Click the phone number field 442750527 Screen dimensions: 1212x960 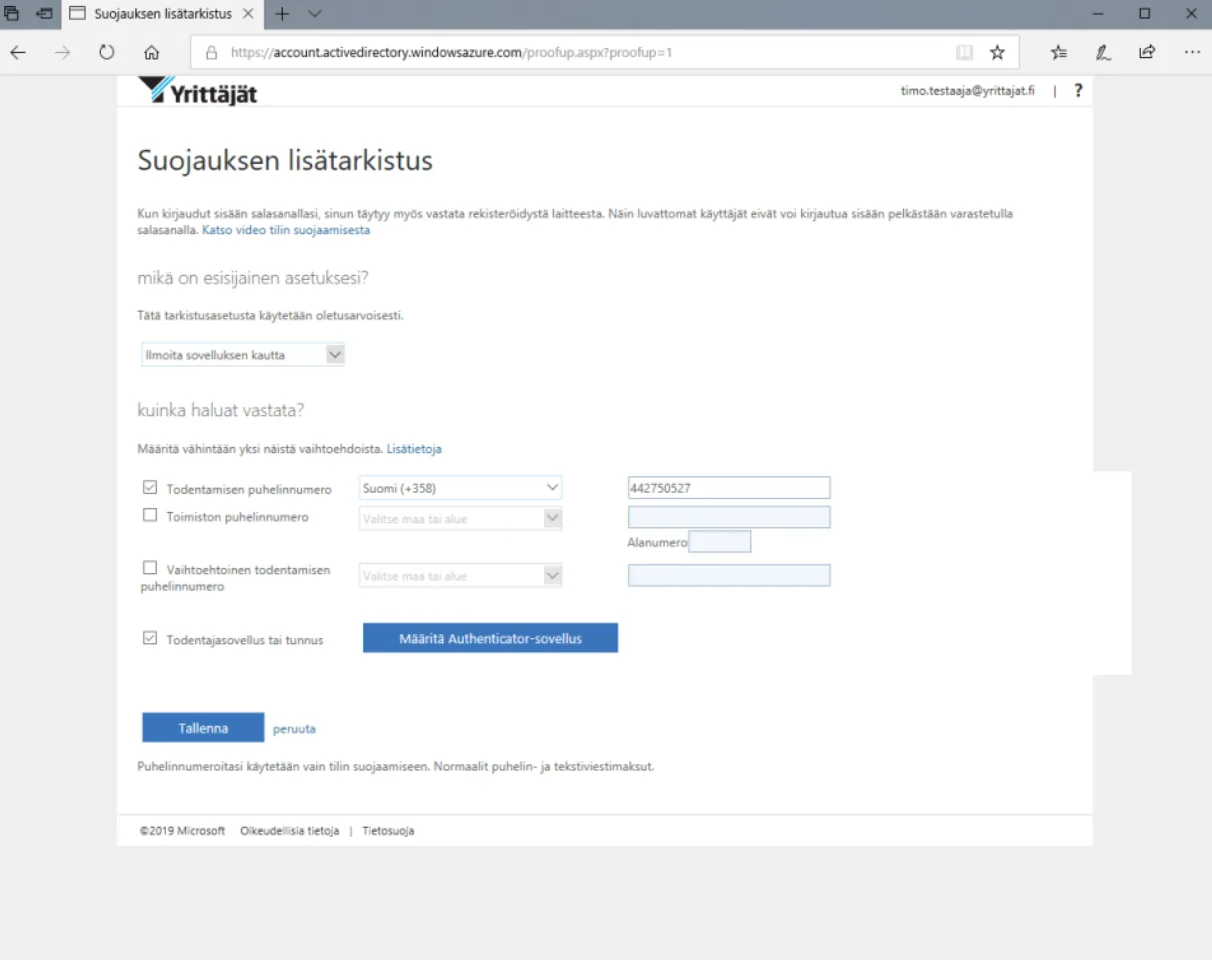coord(729,488)
